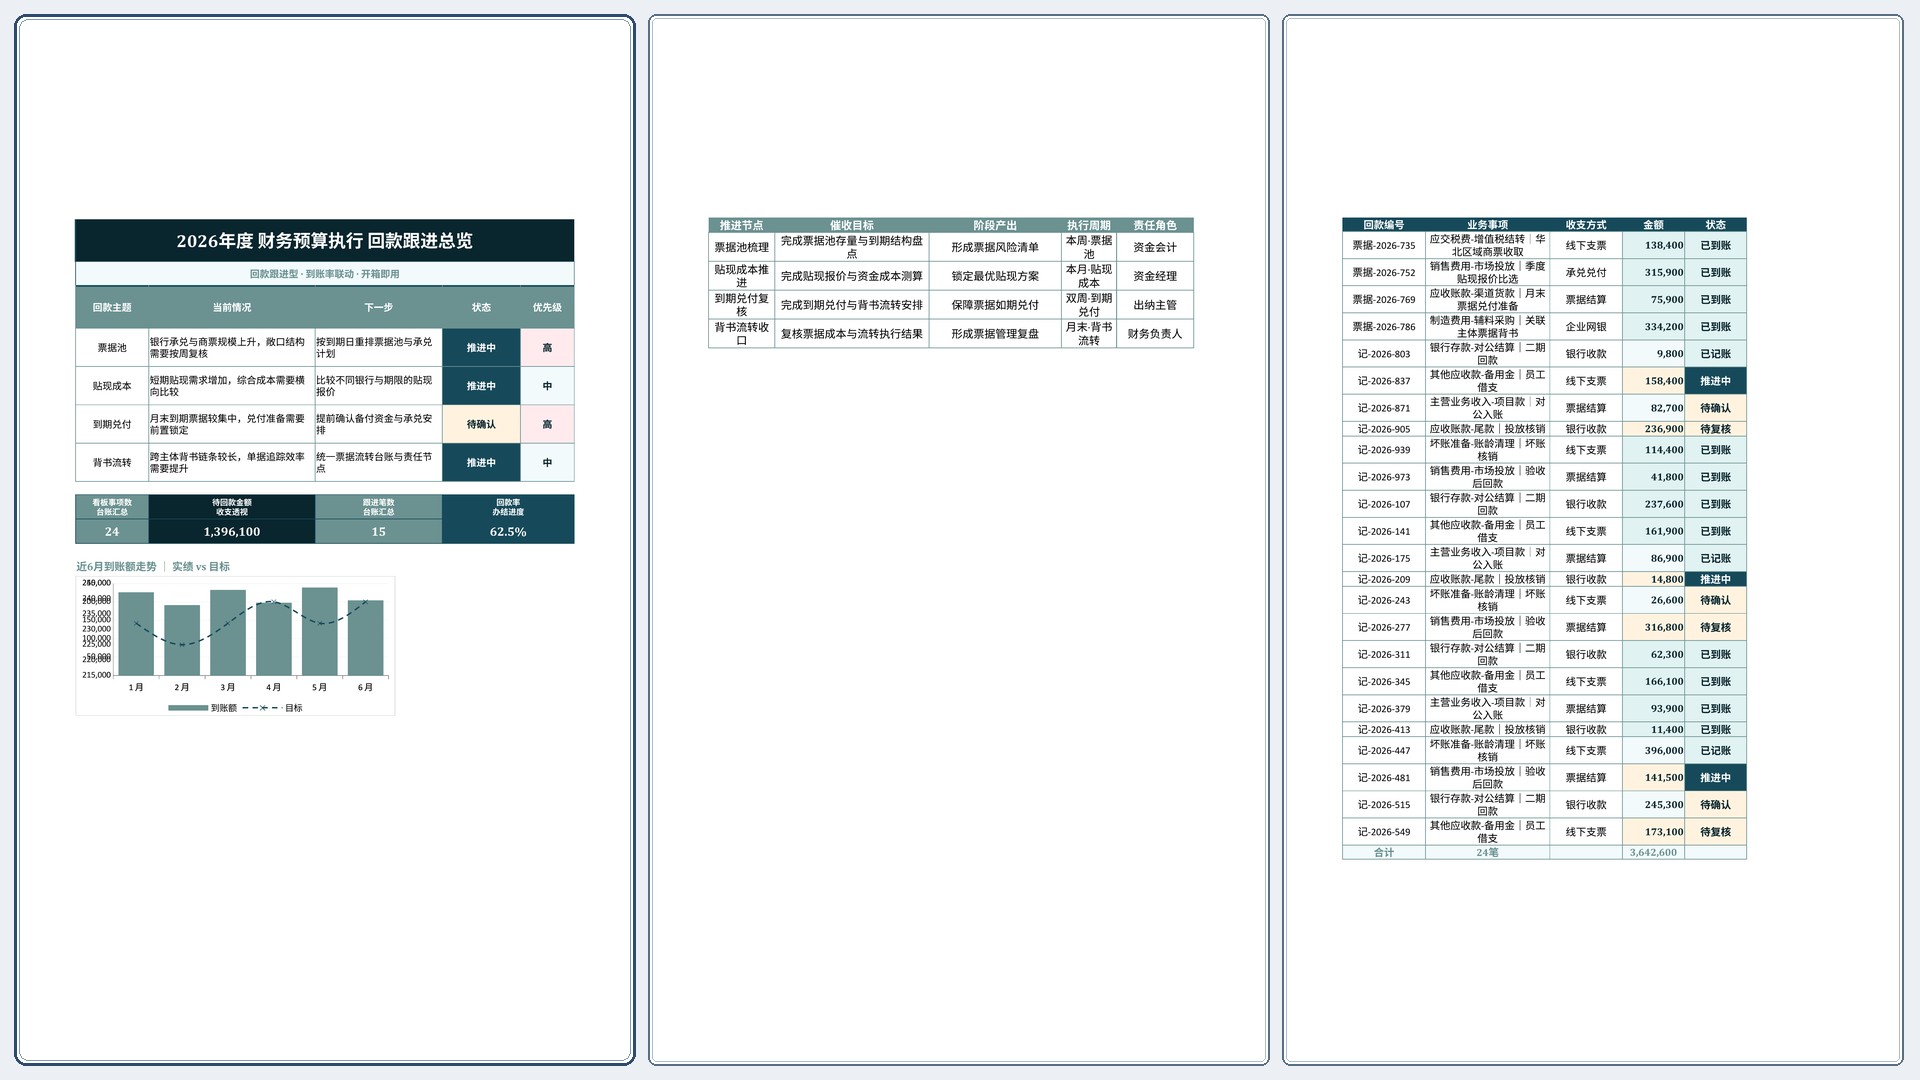This screenshot has height=1080, width=1920.
Task: Click the 到账额 legend entry
Action: [x=202, y=708]
